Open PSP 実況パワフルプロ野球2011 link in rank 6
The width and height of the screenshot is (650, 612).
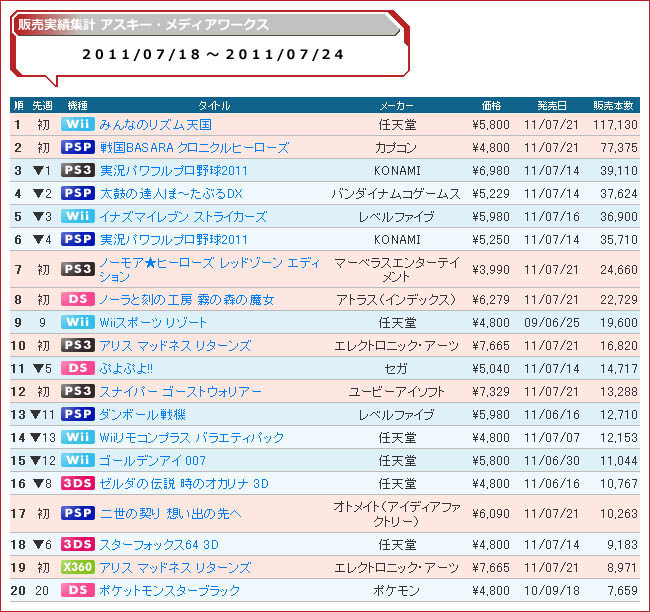(174, 240)
